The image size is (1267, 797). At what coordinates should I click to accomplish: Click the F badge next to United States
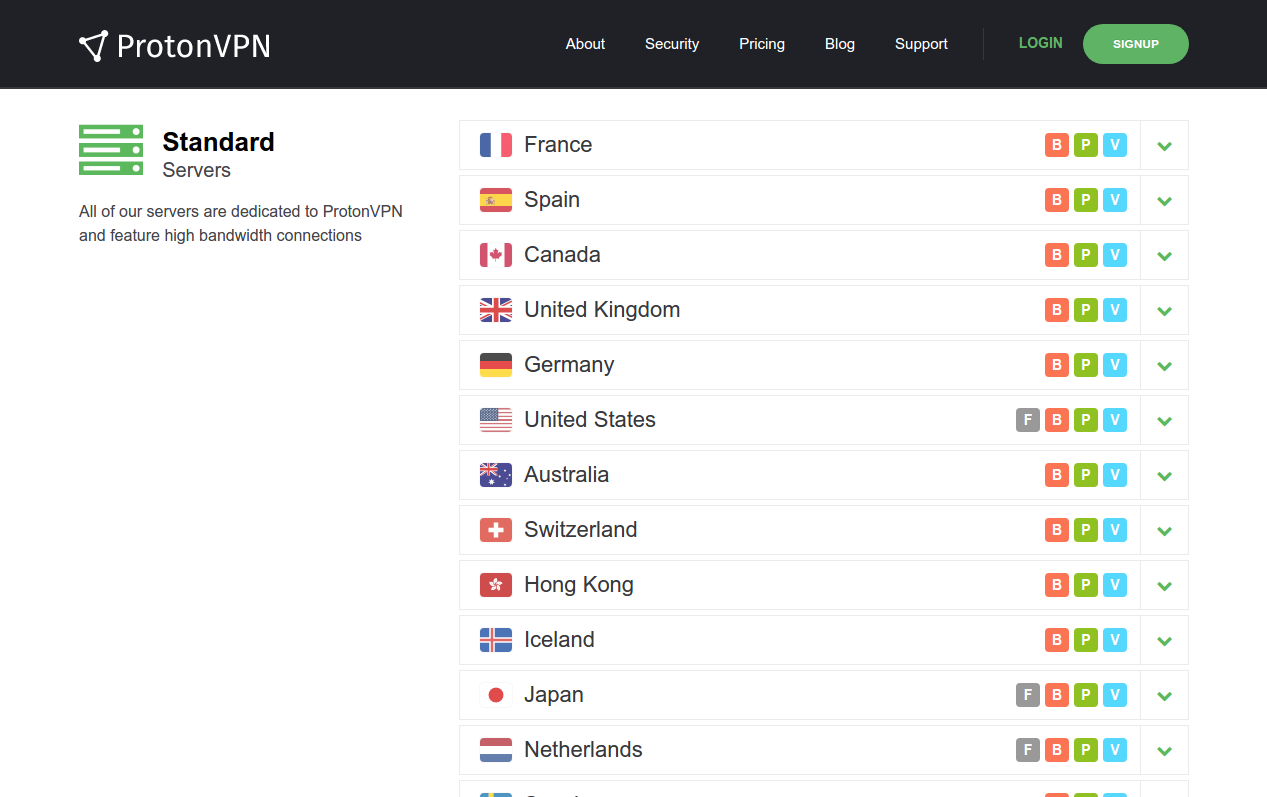(1028, 420)
